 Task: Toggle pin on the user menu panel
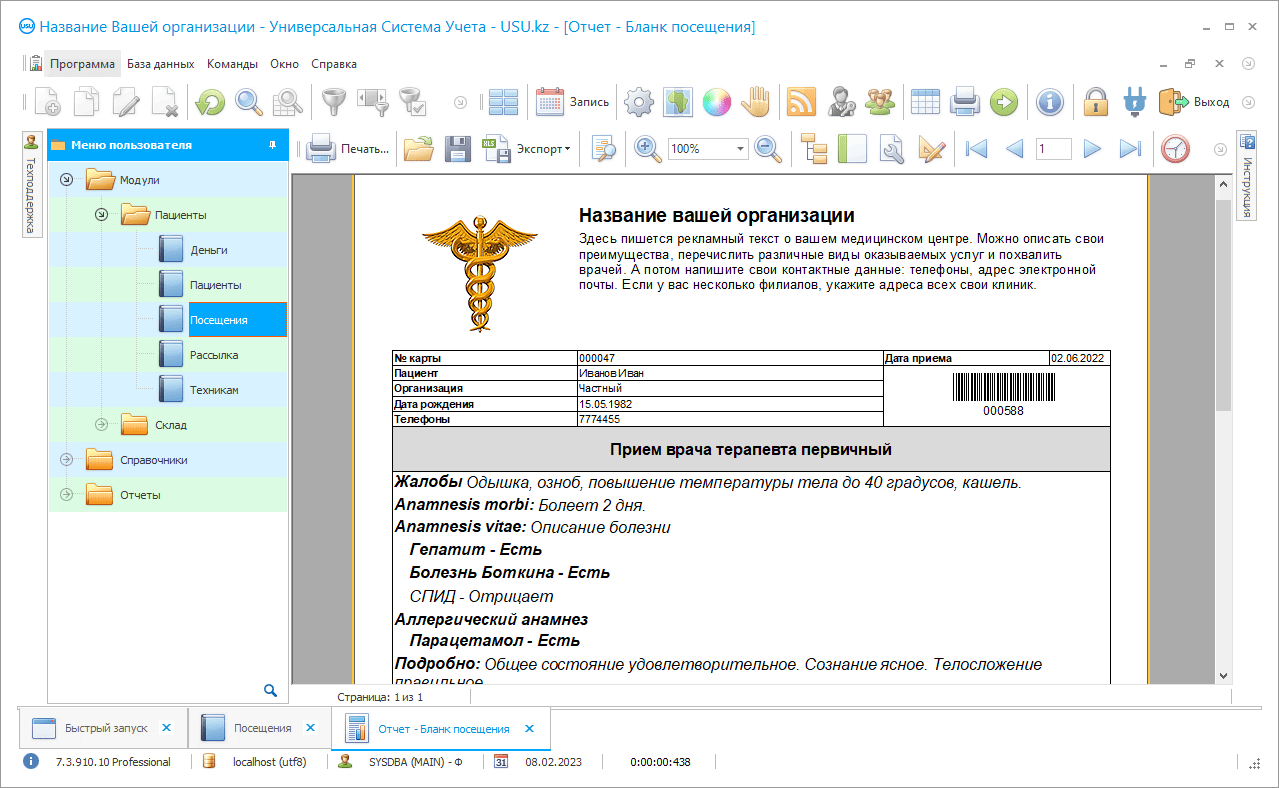(272, 145)
